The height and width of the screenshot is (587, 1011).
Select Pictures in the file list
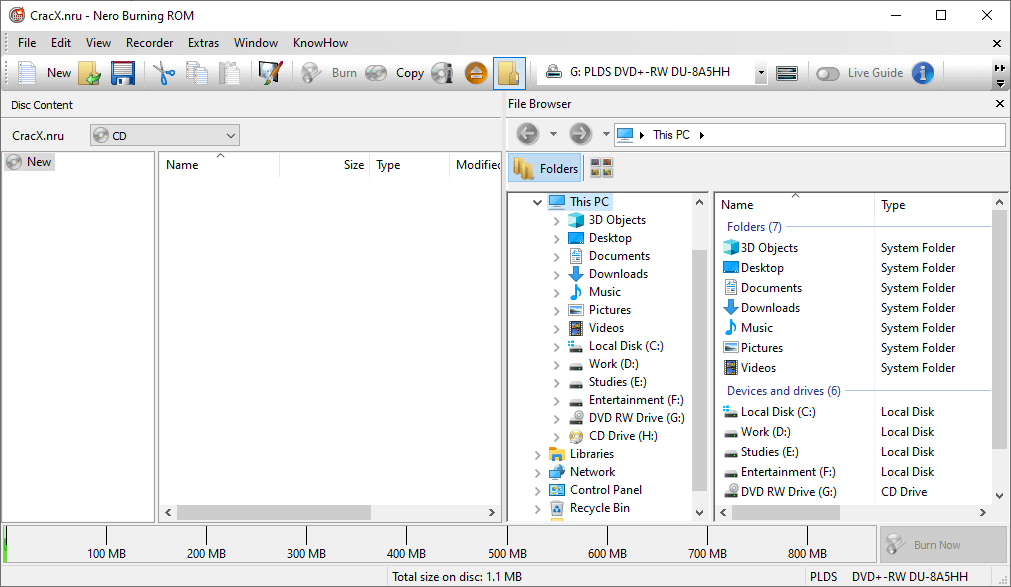pyautogui.click(x=761, y=348)
